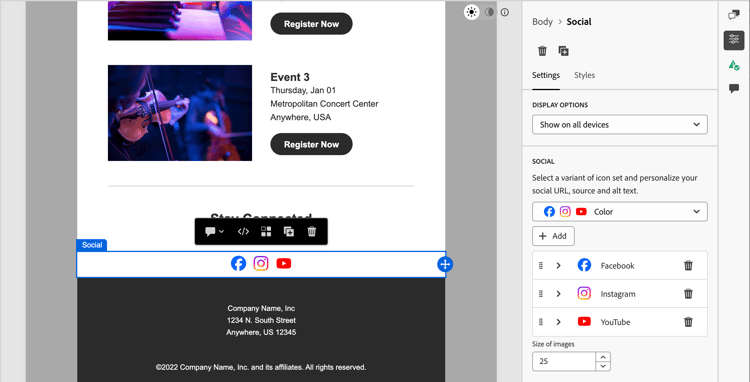Delete the YouTube entry
Screen dimensions: 750x382
[688, 322]
